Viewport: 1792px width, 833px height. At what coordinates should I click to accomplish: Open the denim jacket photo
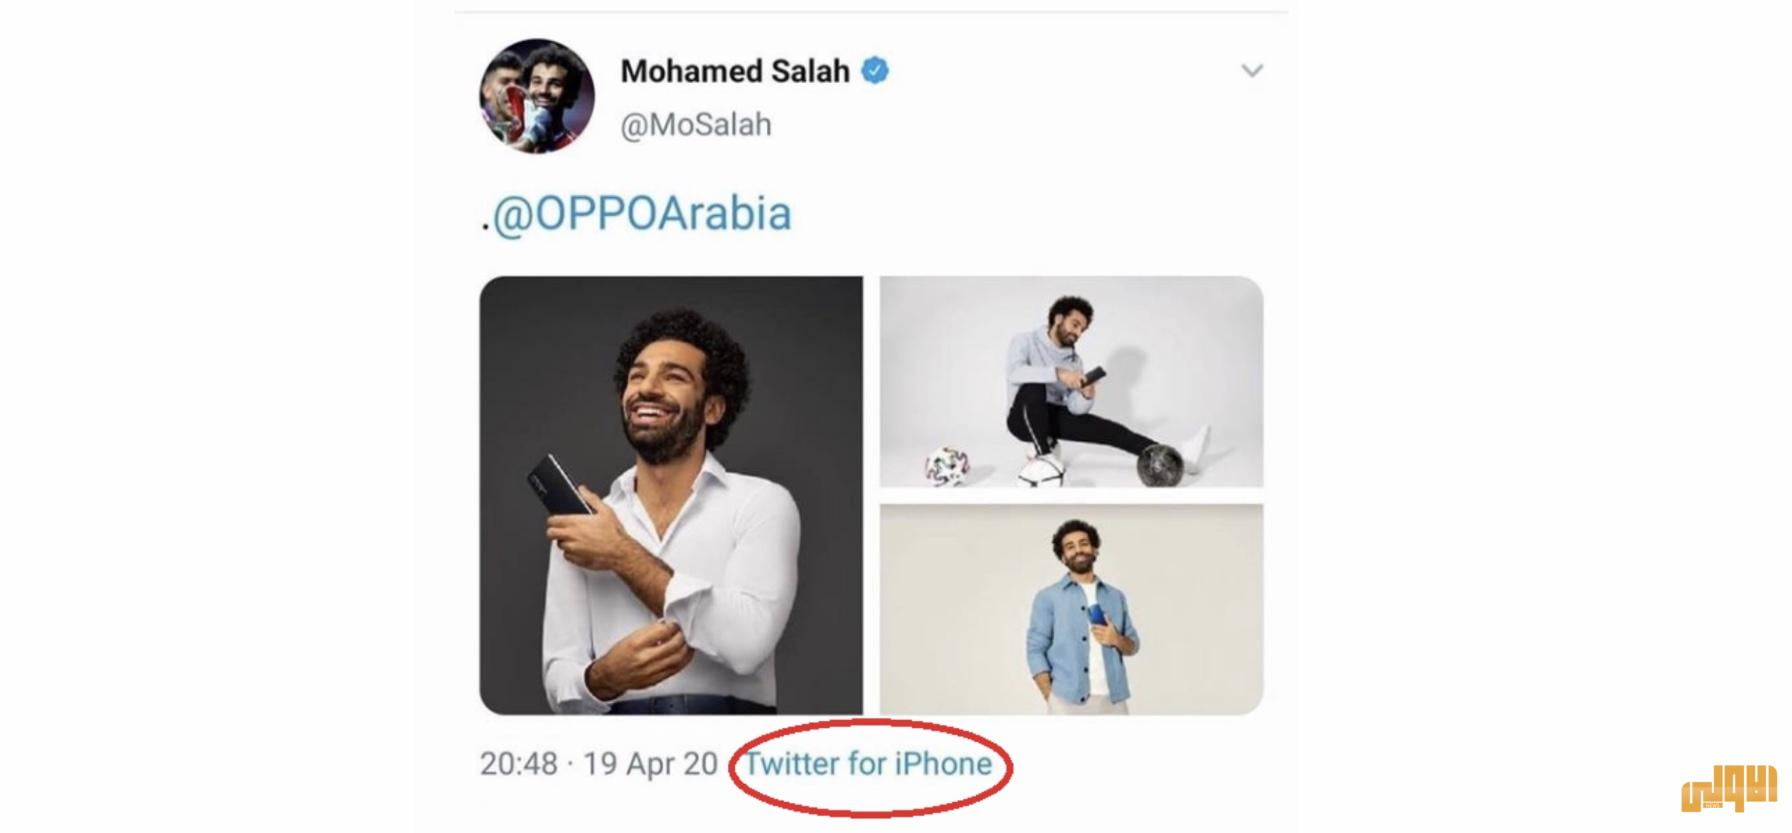point(1071,609)
